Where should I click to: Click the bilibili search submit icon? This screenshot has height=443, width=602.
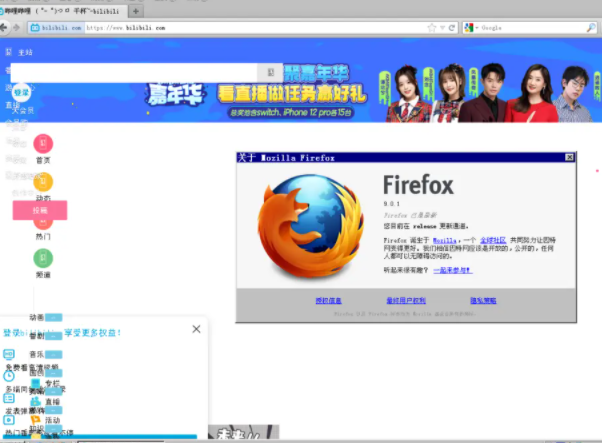(270, 73)
